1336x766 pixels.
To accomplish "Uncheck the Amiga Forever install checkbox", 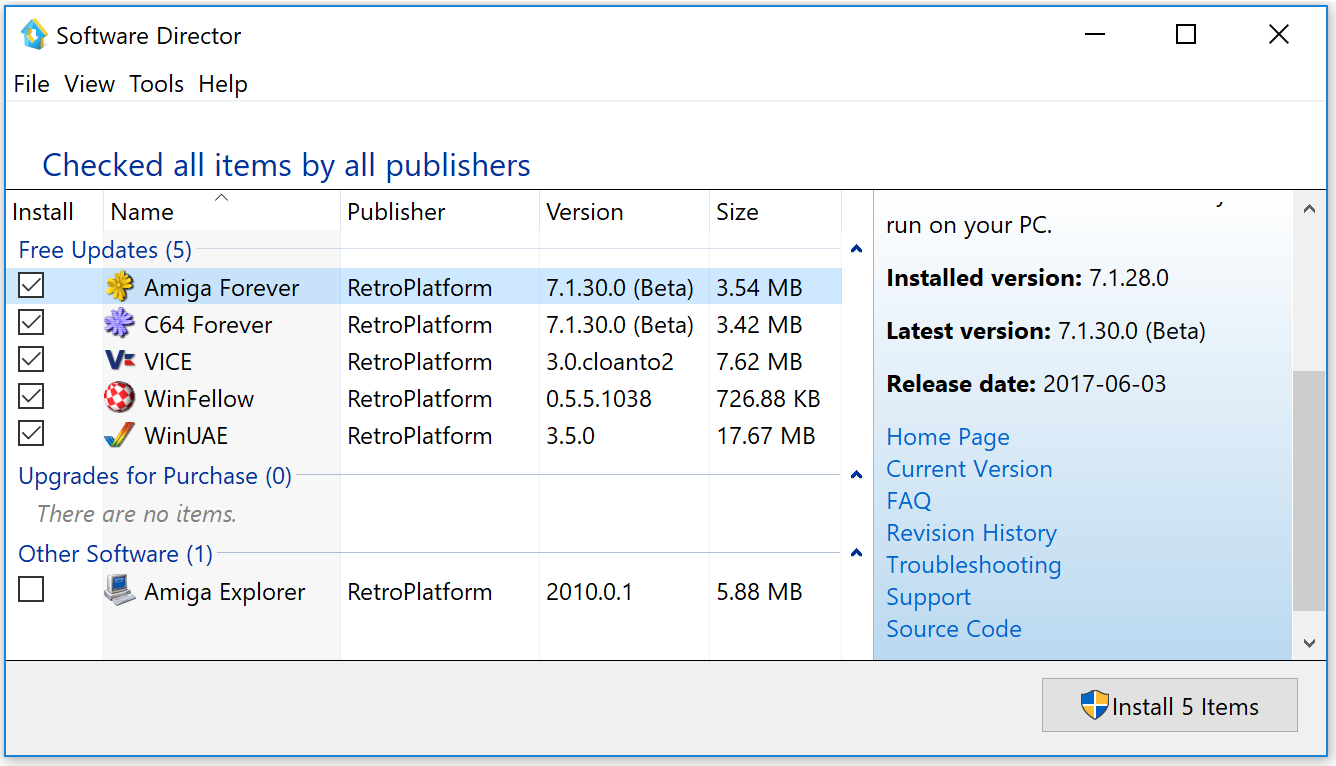I will 32,286.
